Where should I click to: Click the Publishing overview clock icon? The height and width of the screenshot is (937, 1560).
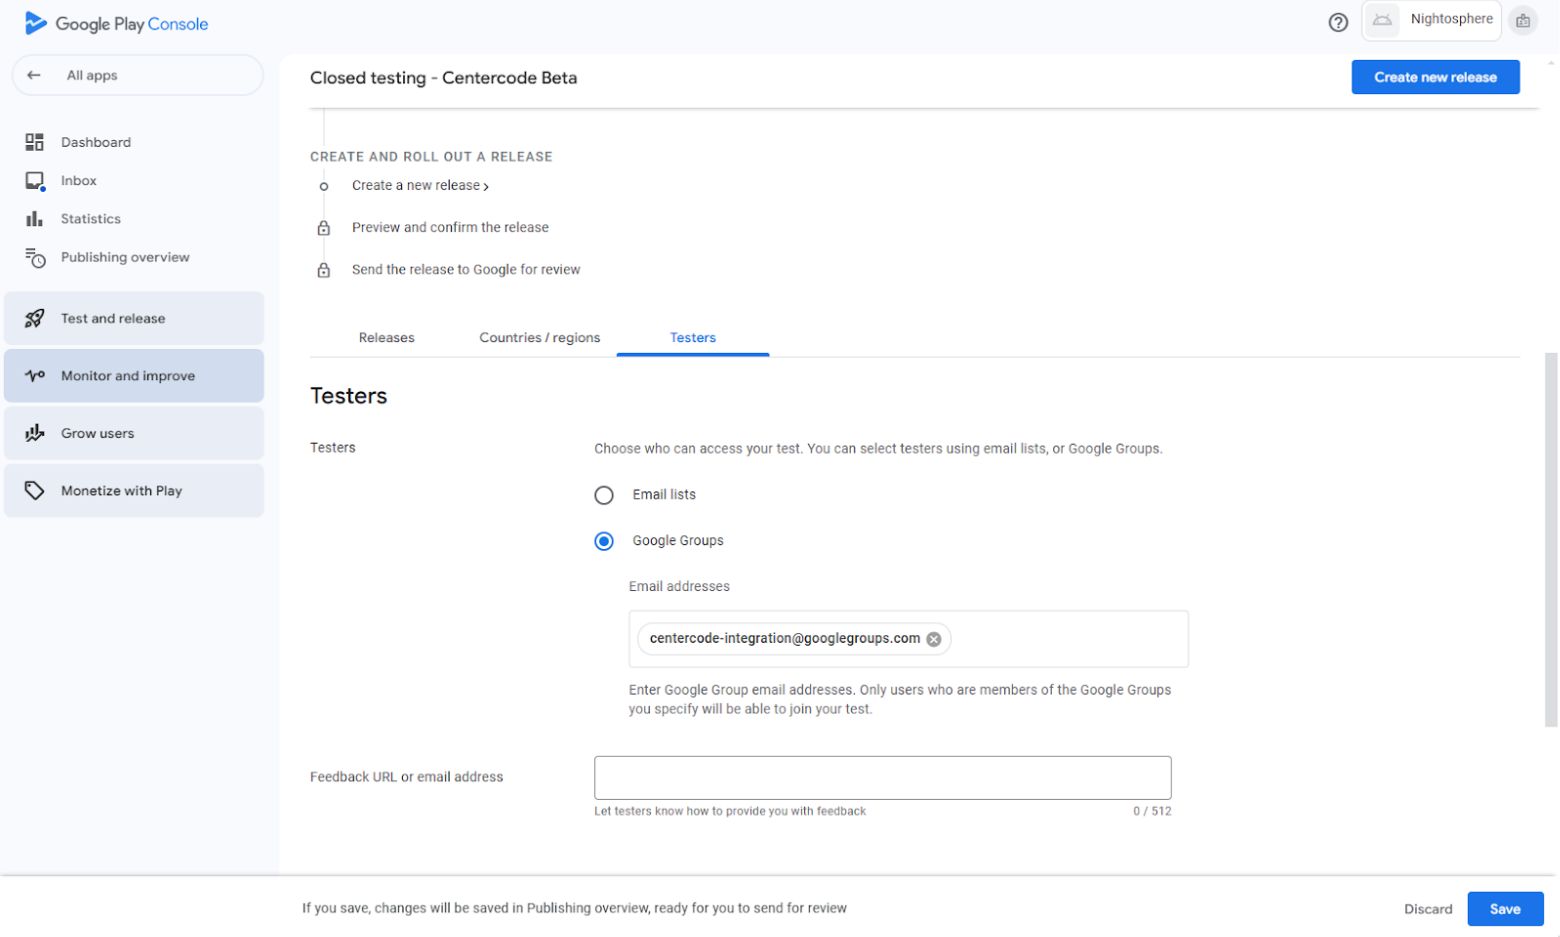pos(35,258)
